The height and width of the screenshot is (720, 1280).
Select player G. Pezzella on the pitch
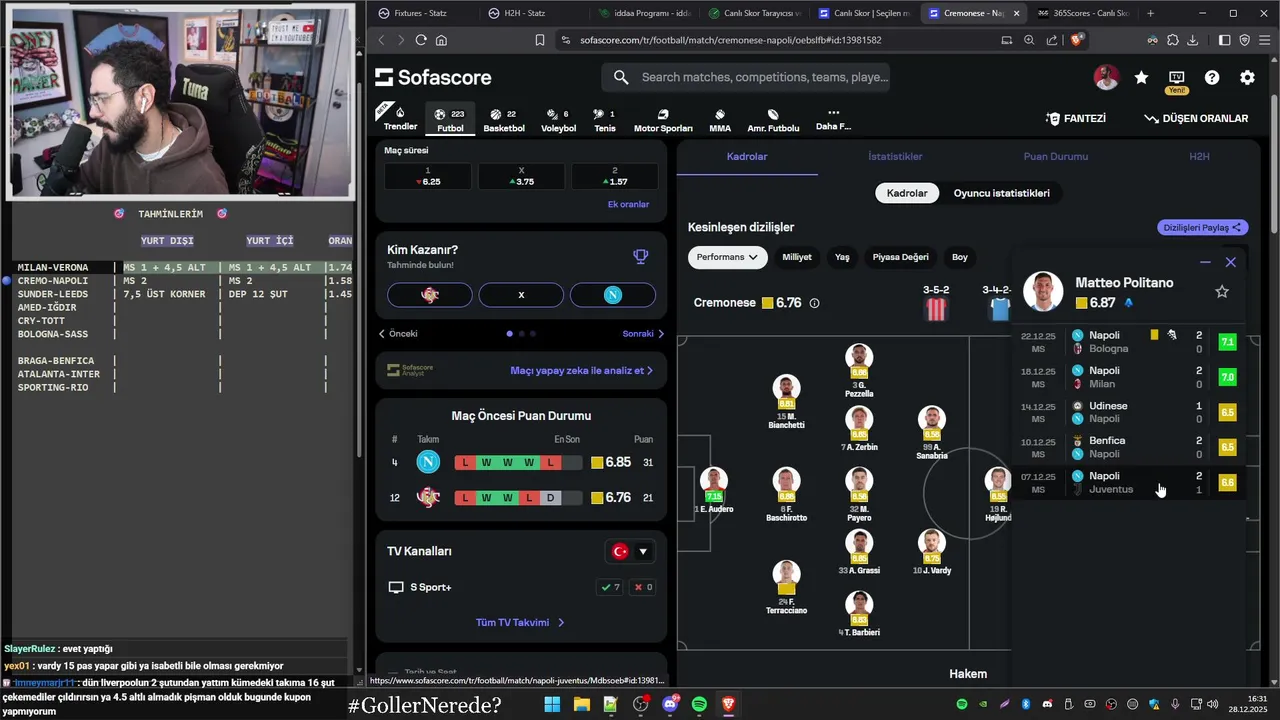click(859, 371)
